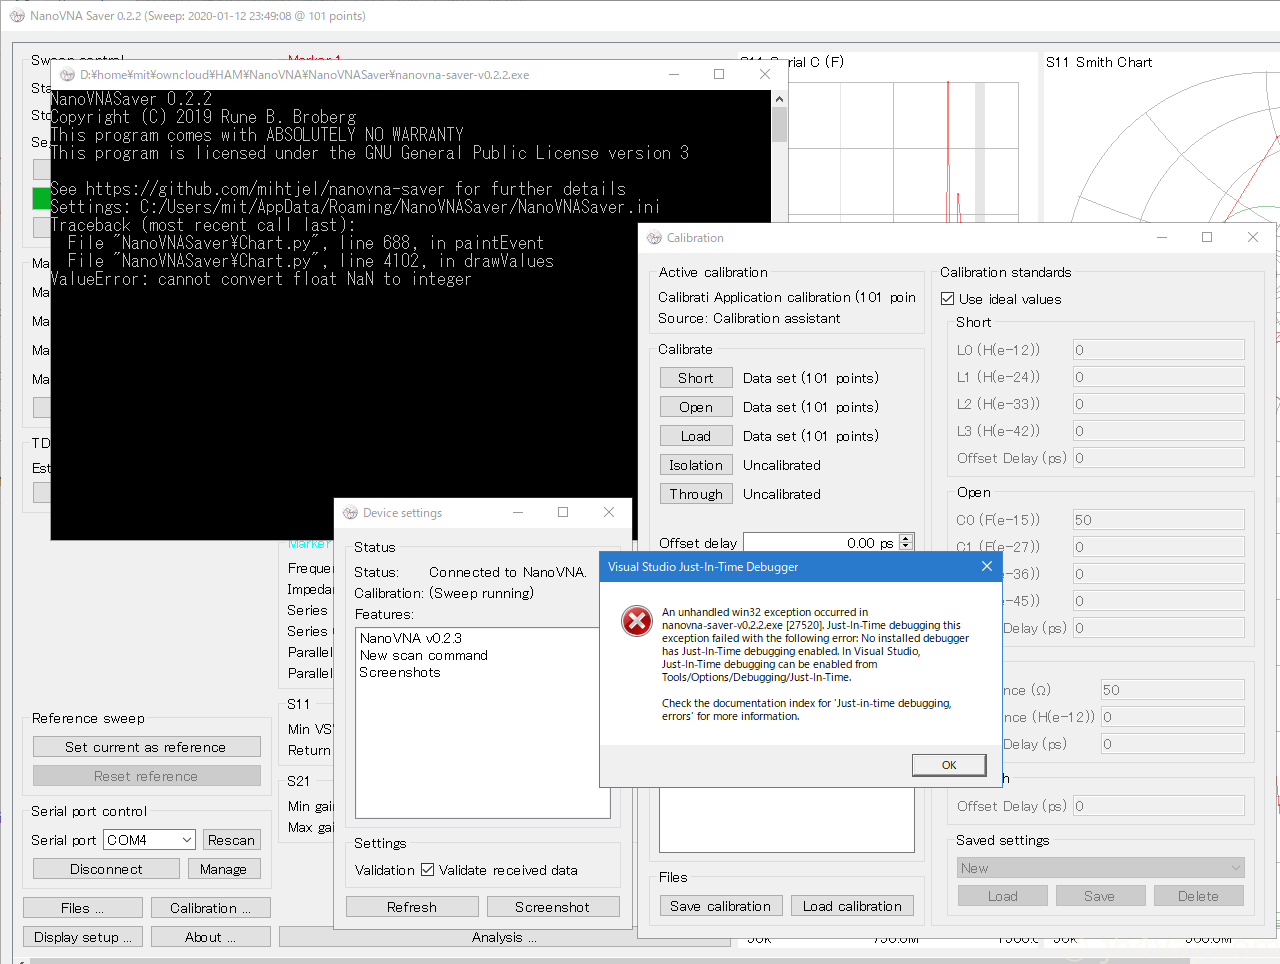Click the Short L3 (H(e-42)) field
1280x964 pixels.
tap(1159, 431)
